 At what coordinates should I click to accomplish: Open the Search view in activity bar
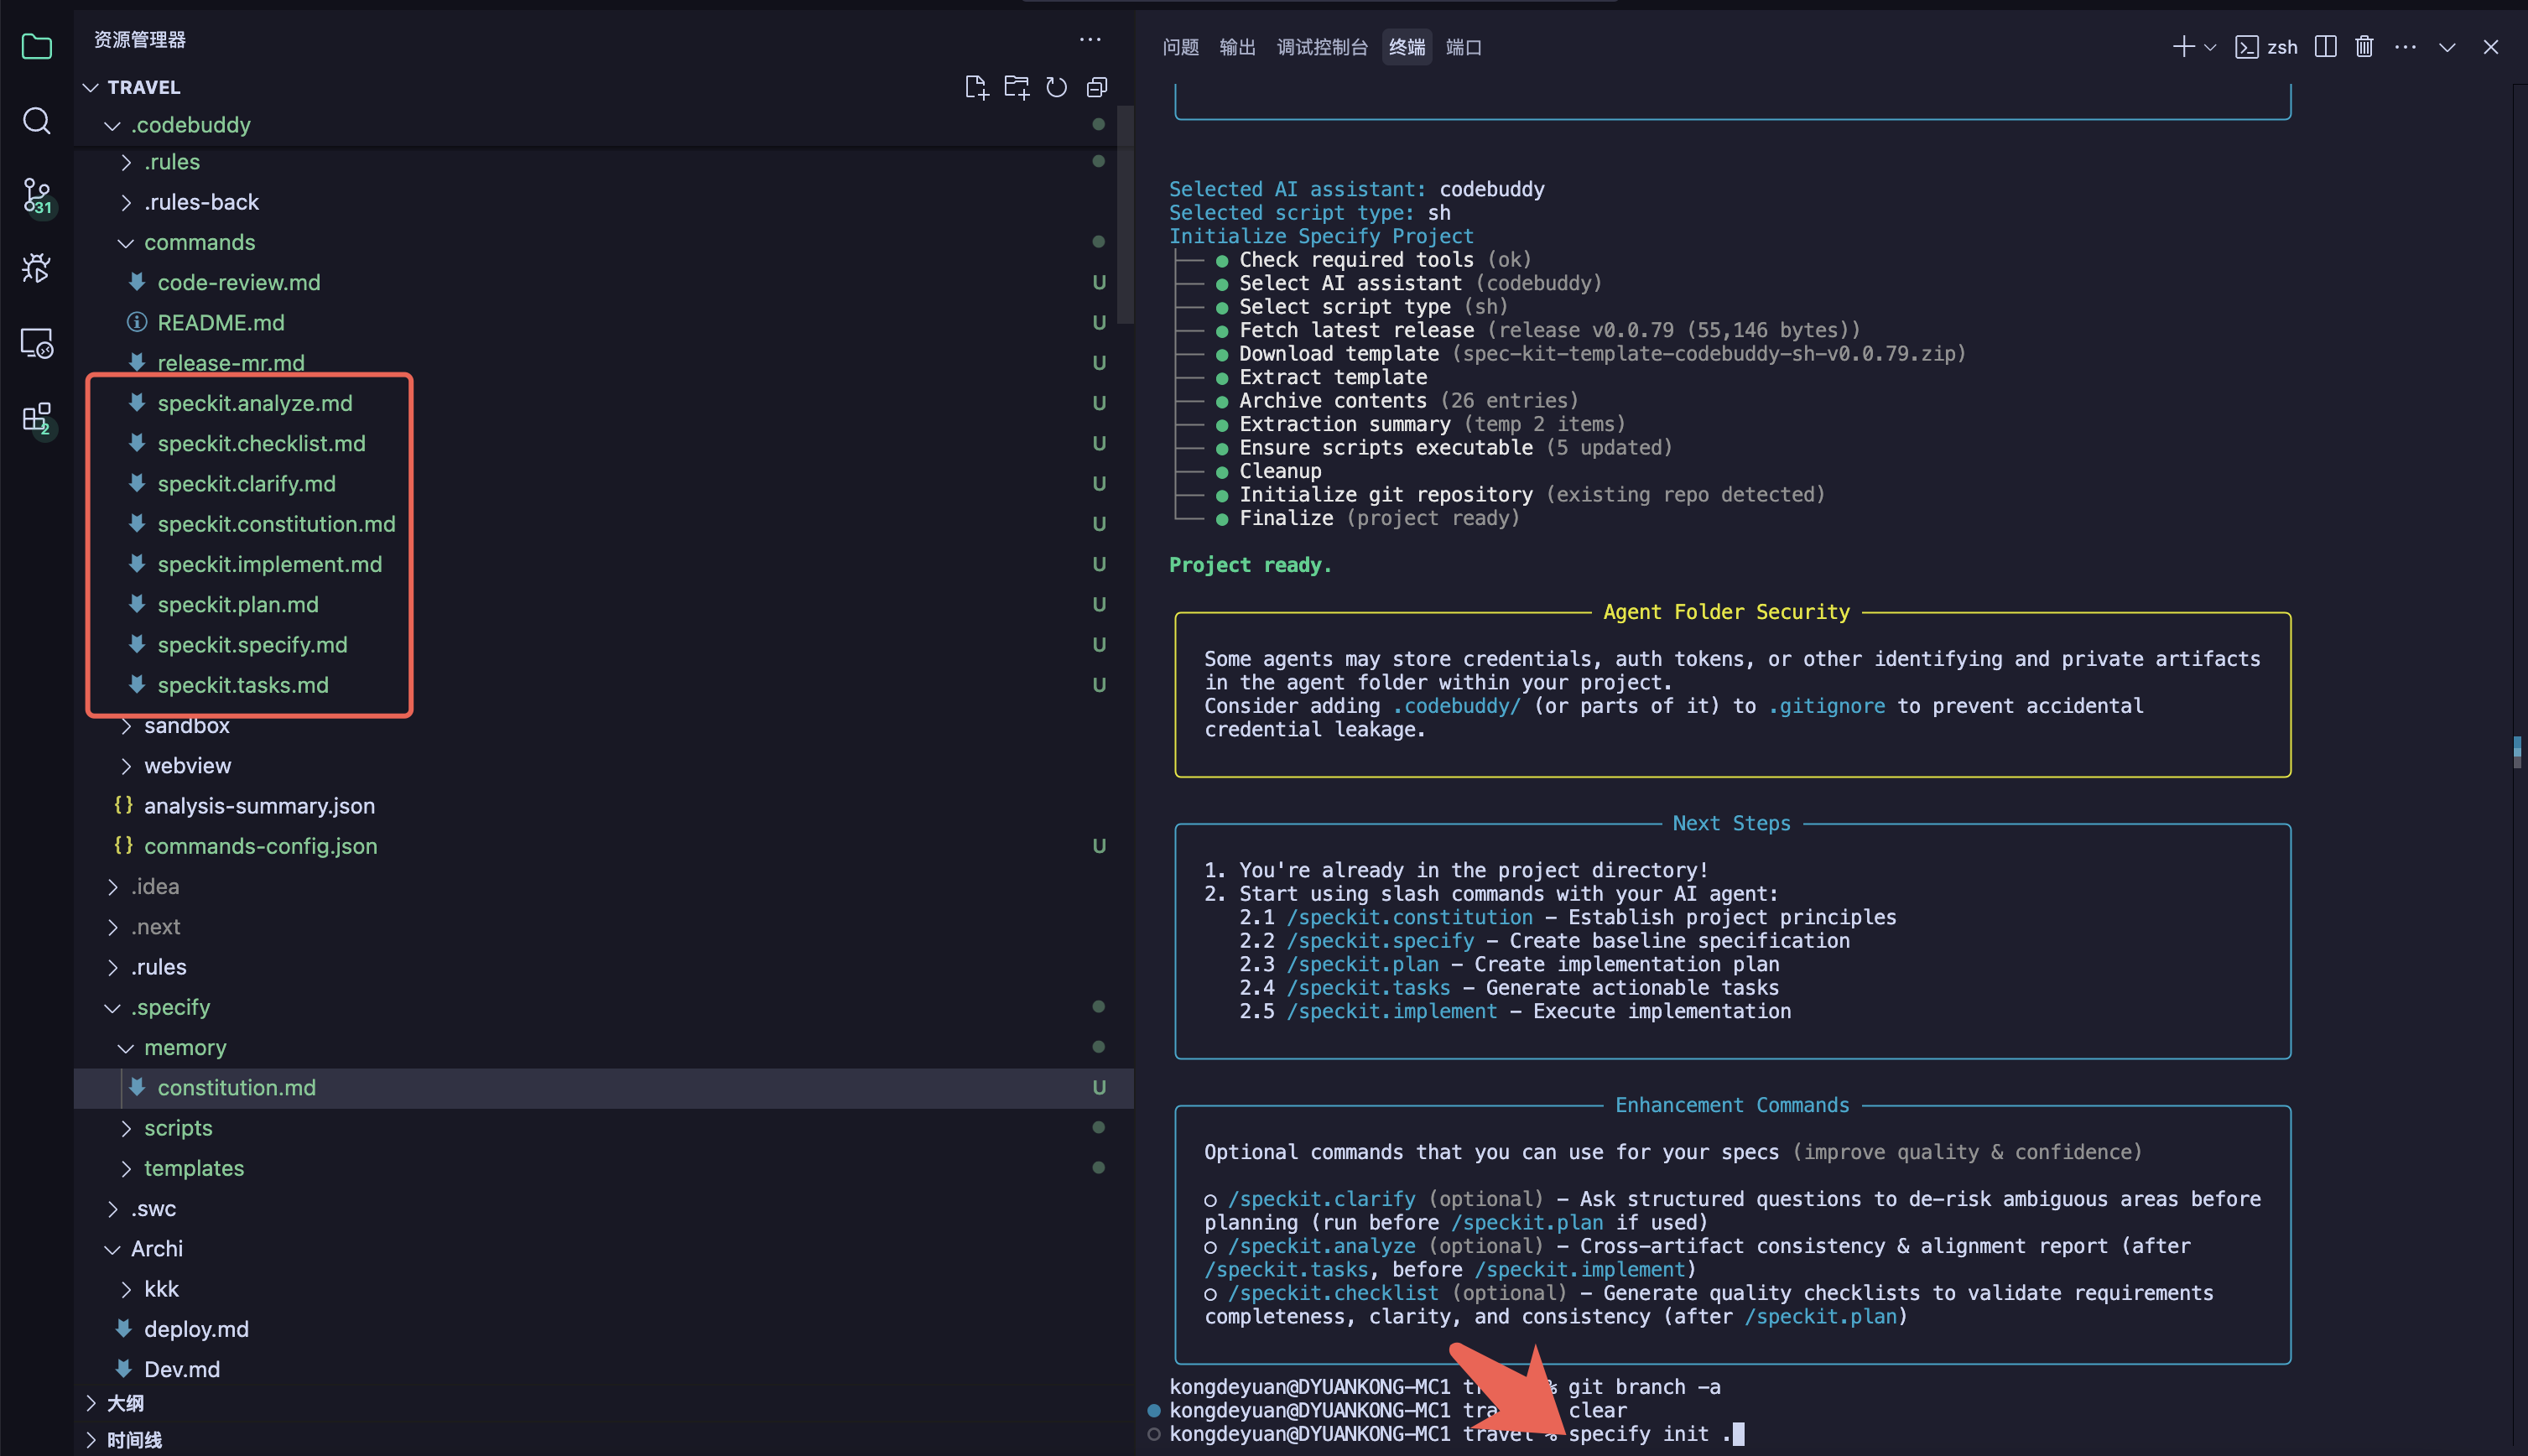[37, 121]
